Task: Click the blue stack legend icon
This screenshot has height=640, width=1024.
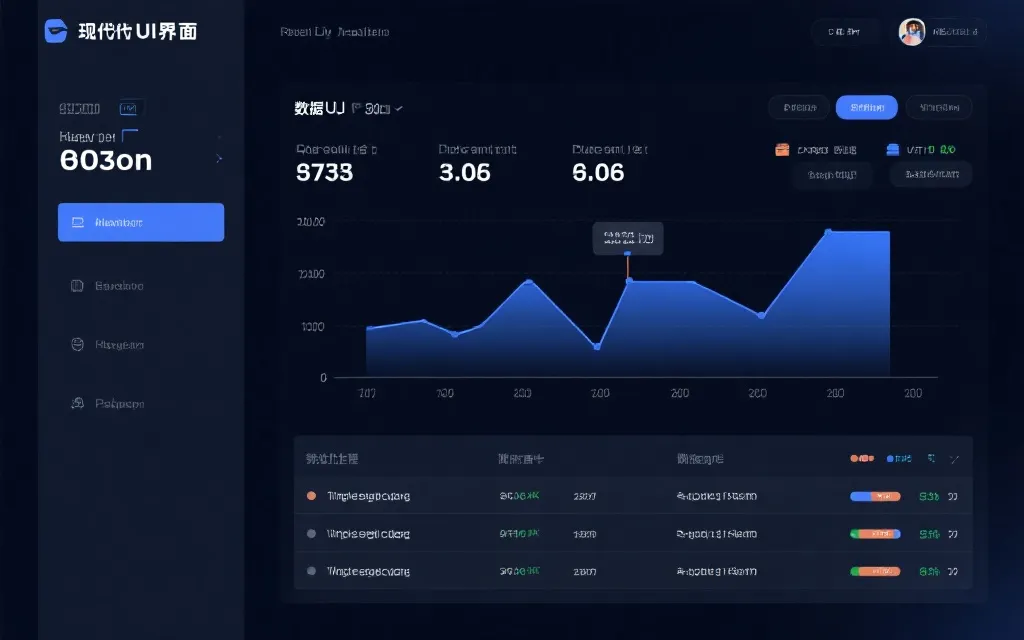Action: tap(893, 150)
